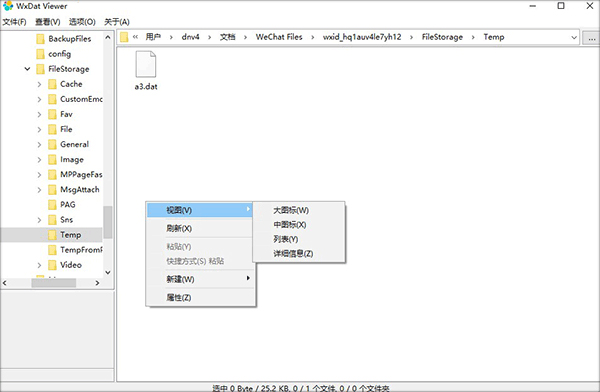Click tree scrollbar down arrow
The image size is (600, 392).
pyautogui.click(x=108, y=272)
